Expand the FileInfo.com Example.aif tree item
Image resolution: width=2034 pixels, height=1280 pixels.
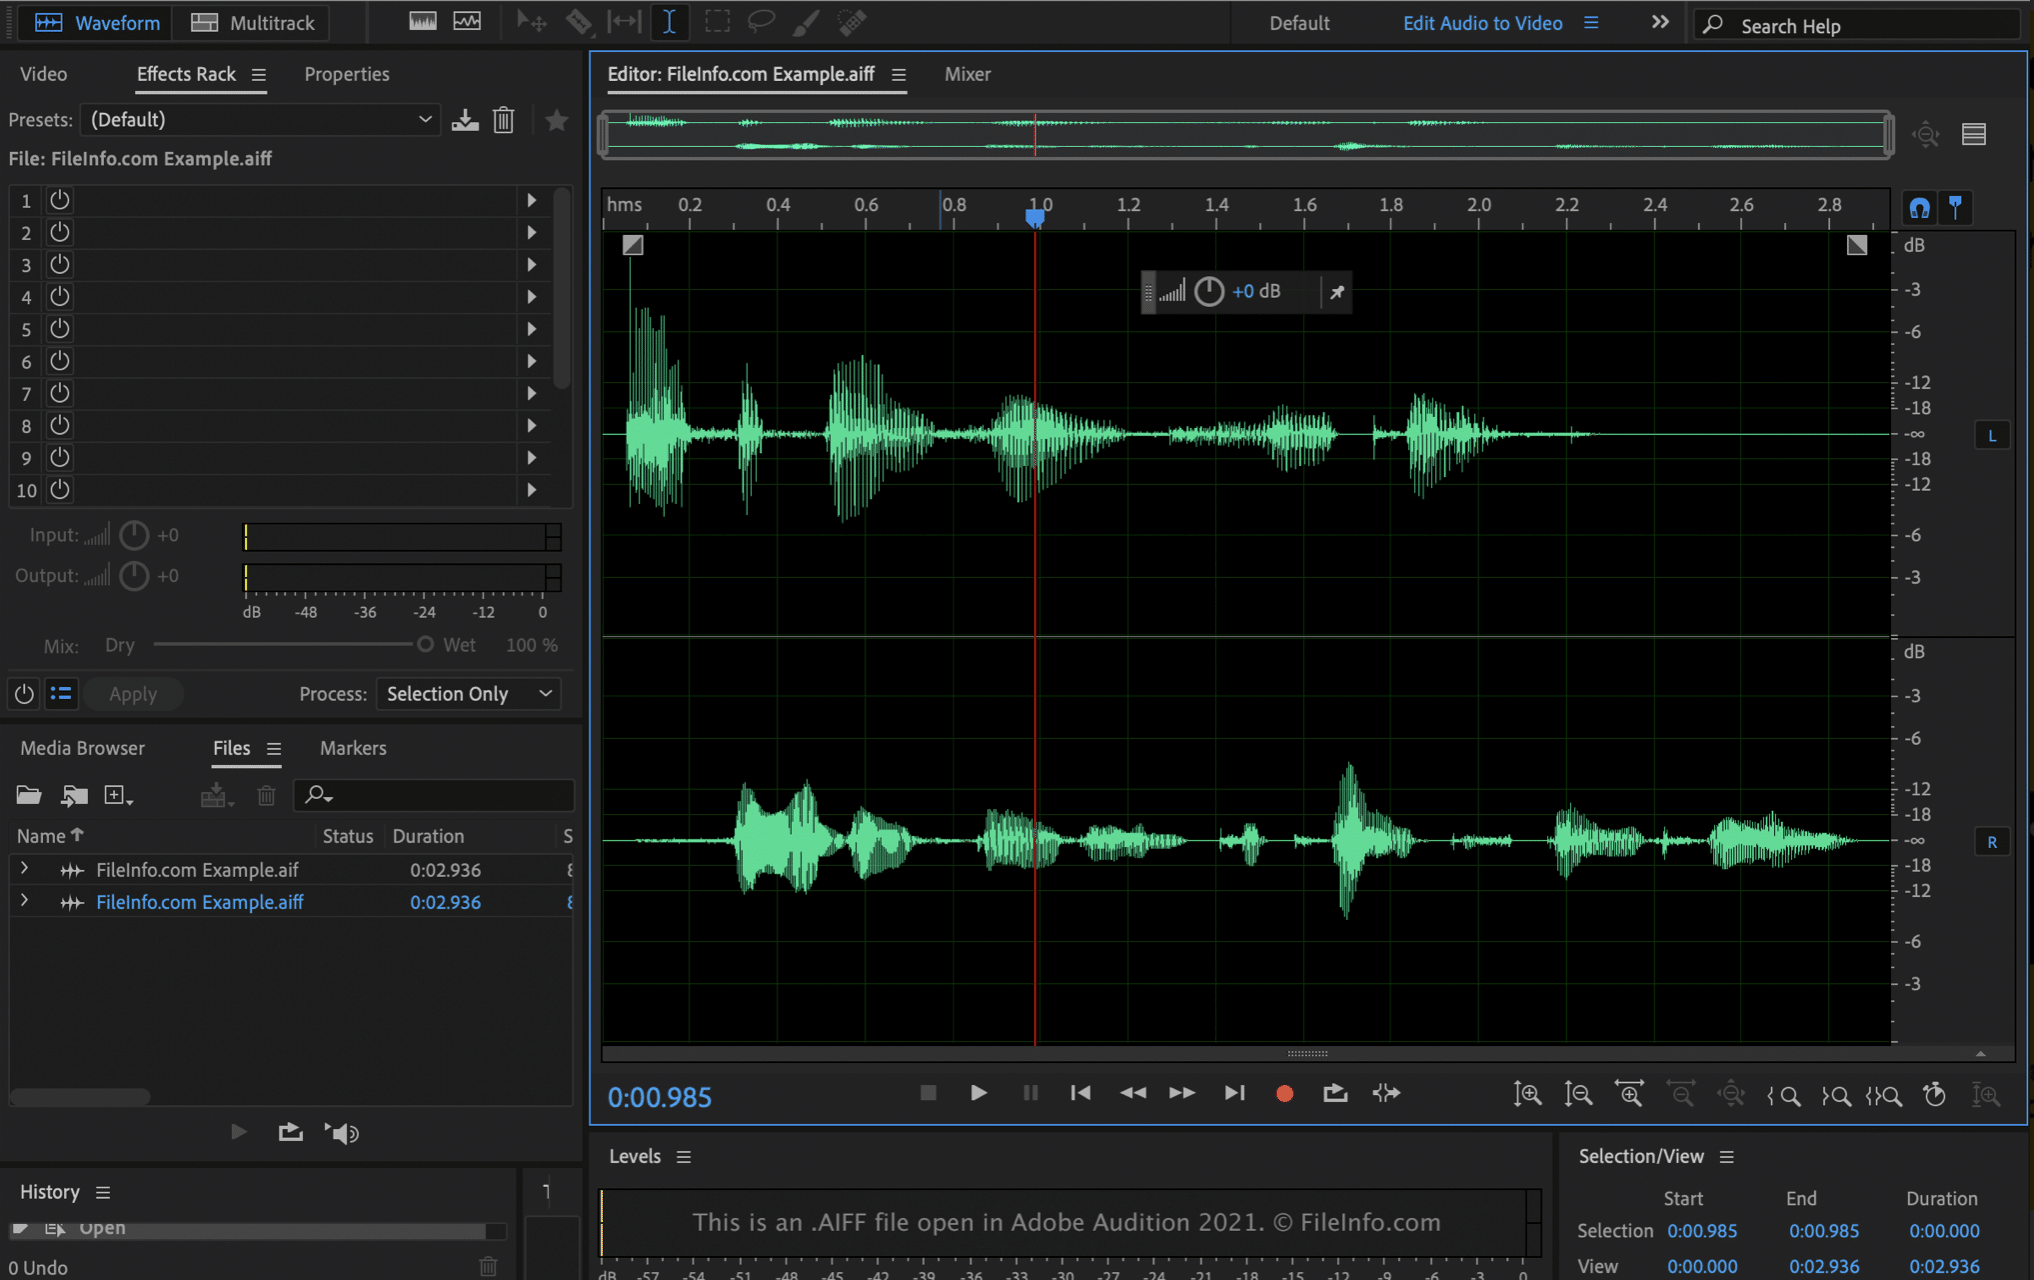(x=24, y=869)
